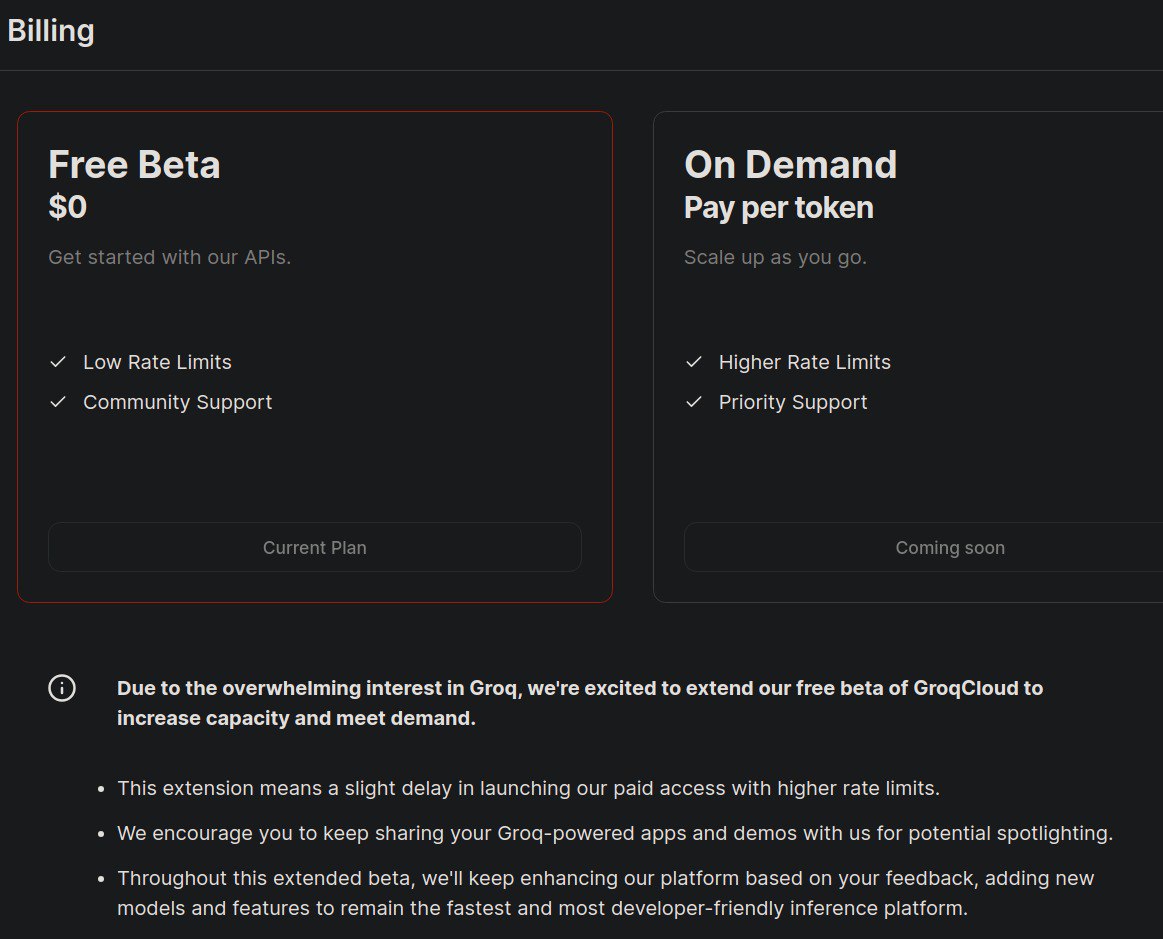The image size is (1163, 939).
Task: Click the Billing page heading
Action: [51, 31]
